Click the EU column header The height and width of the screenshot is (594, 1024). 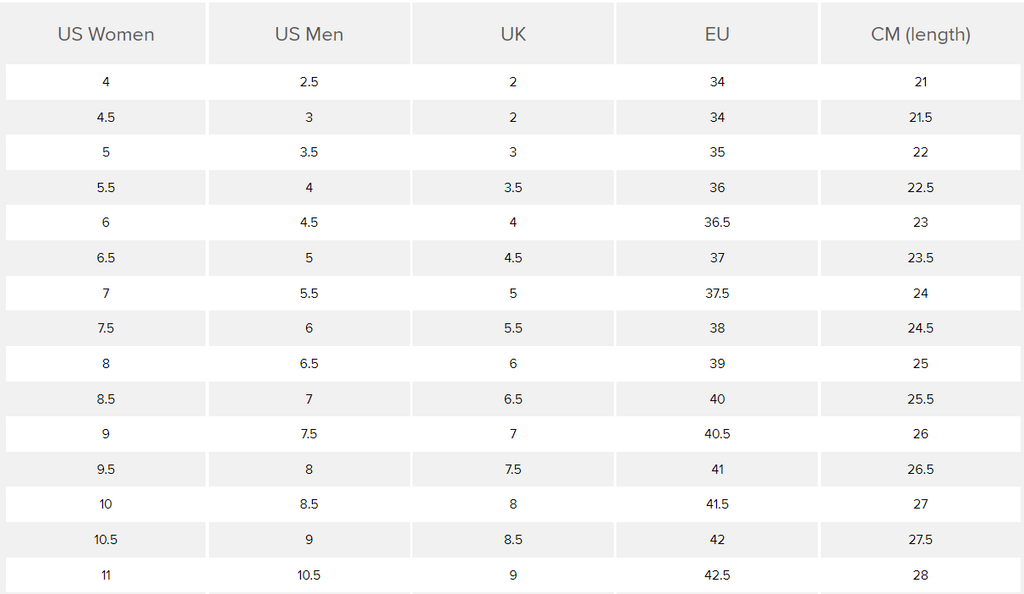[x=717, y=34]
